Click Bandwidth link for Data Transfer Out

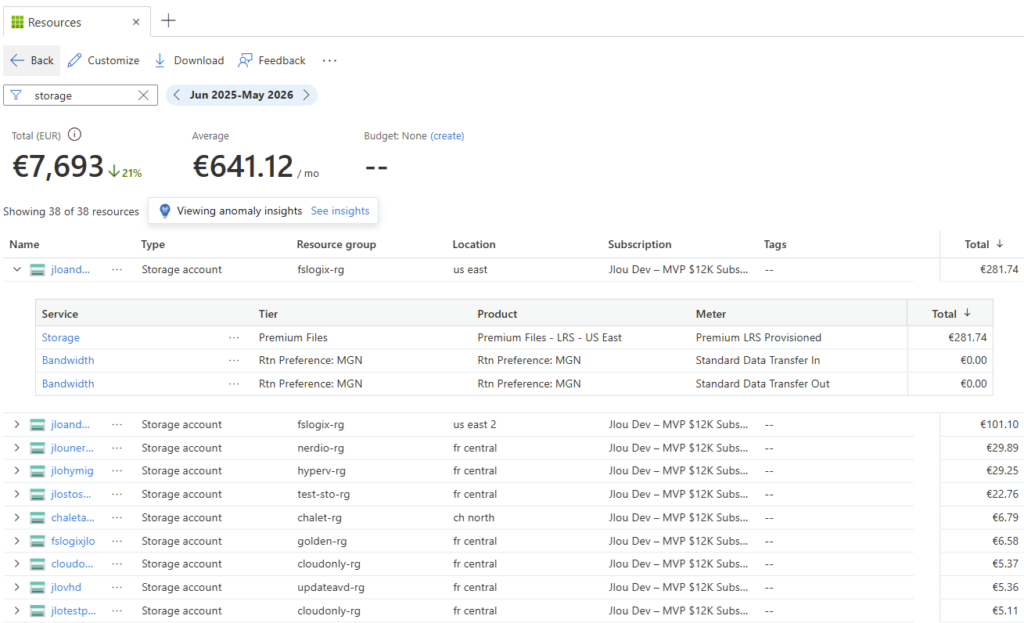click(x=68, y=383)
